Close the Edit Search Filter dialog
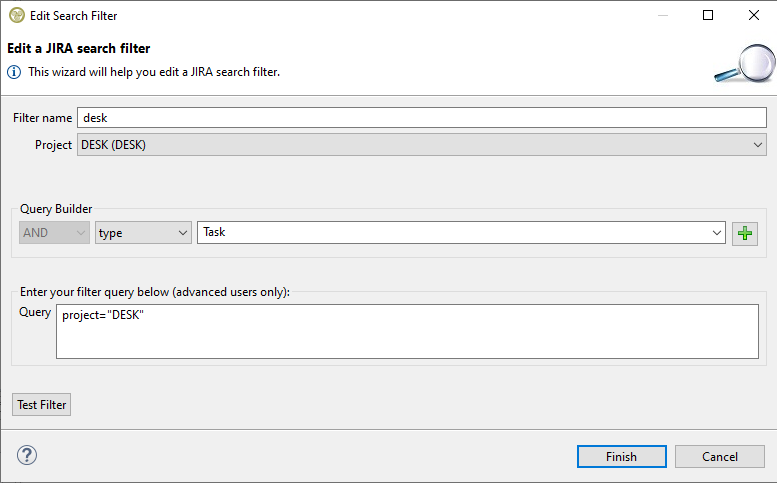 754,16
